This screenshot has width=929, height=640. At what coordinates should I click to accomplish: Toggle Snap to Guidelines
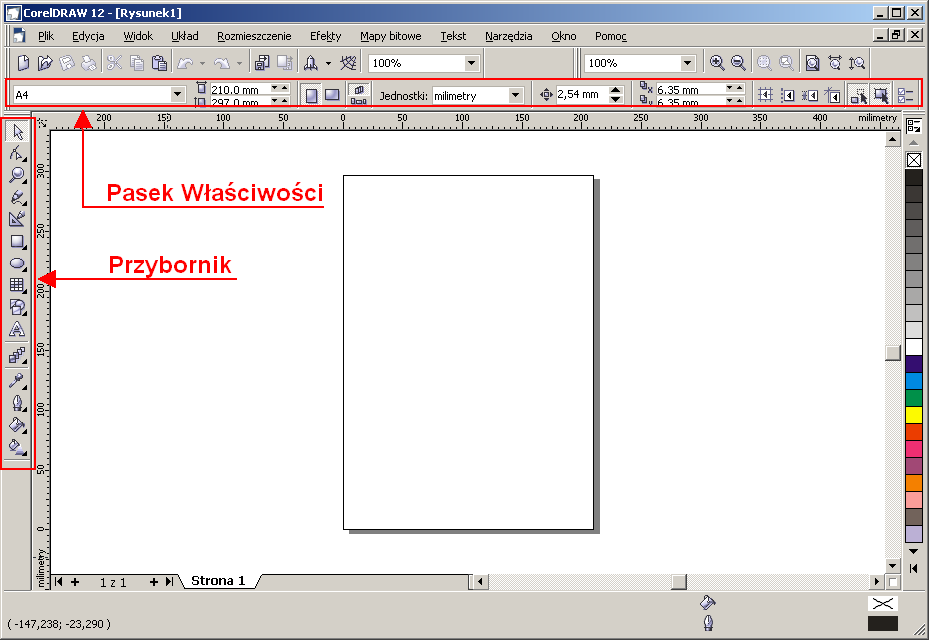787,95
